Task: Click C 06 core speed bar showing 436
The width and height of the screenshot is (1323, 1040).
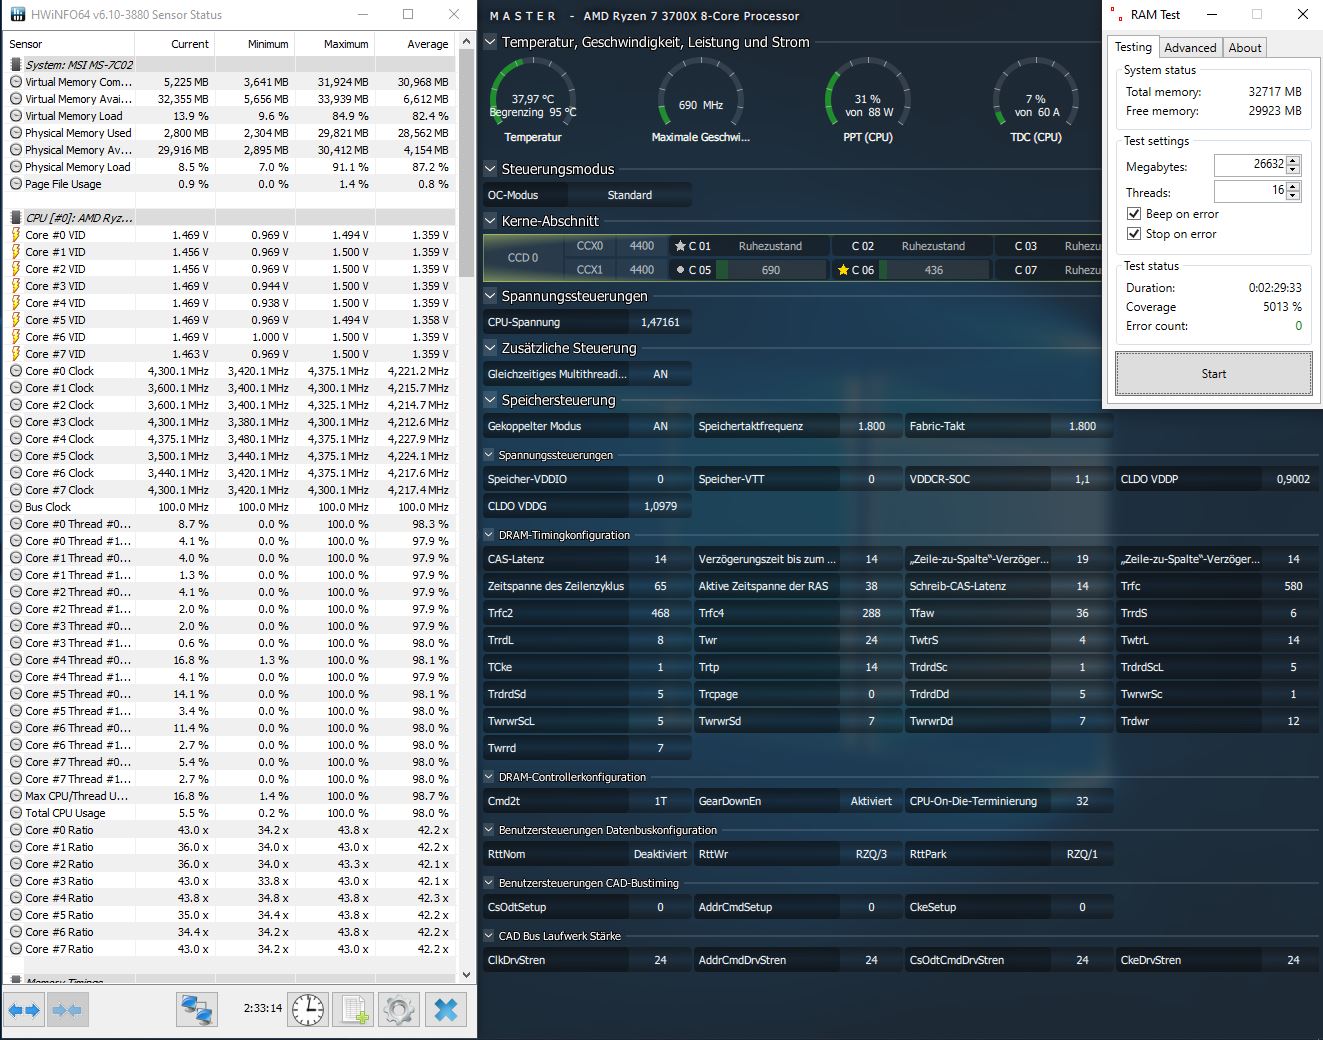Action: [934, 270]
